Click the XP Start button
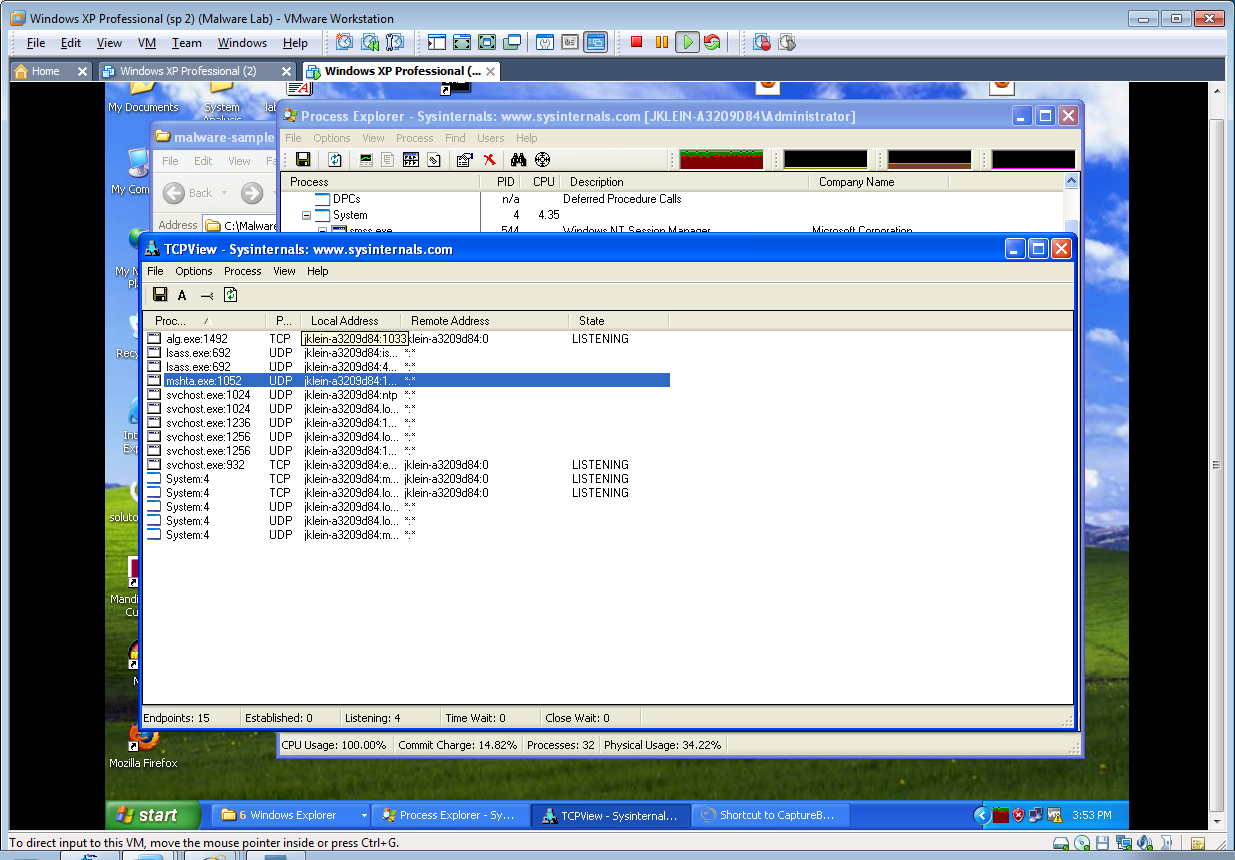This screenshot has height=860, width=1235. 152,815
